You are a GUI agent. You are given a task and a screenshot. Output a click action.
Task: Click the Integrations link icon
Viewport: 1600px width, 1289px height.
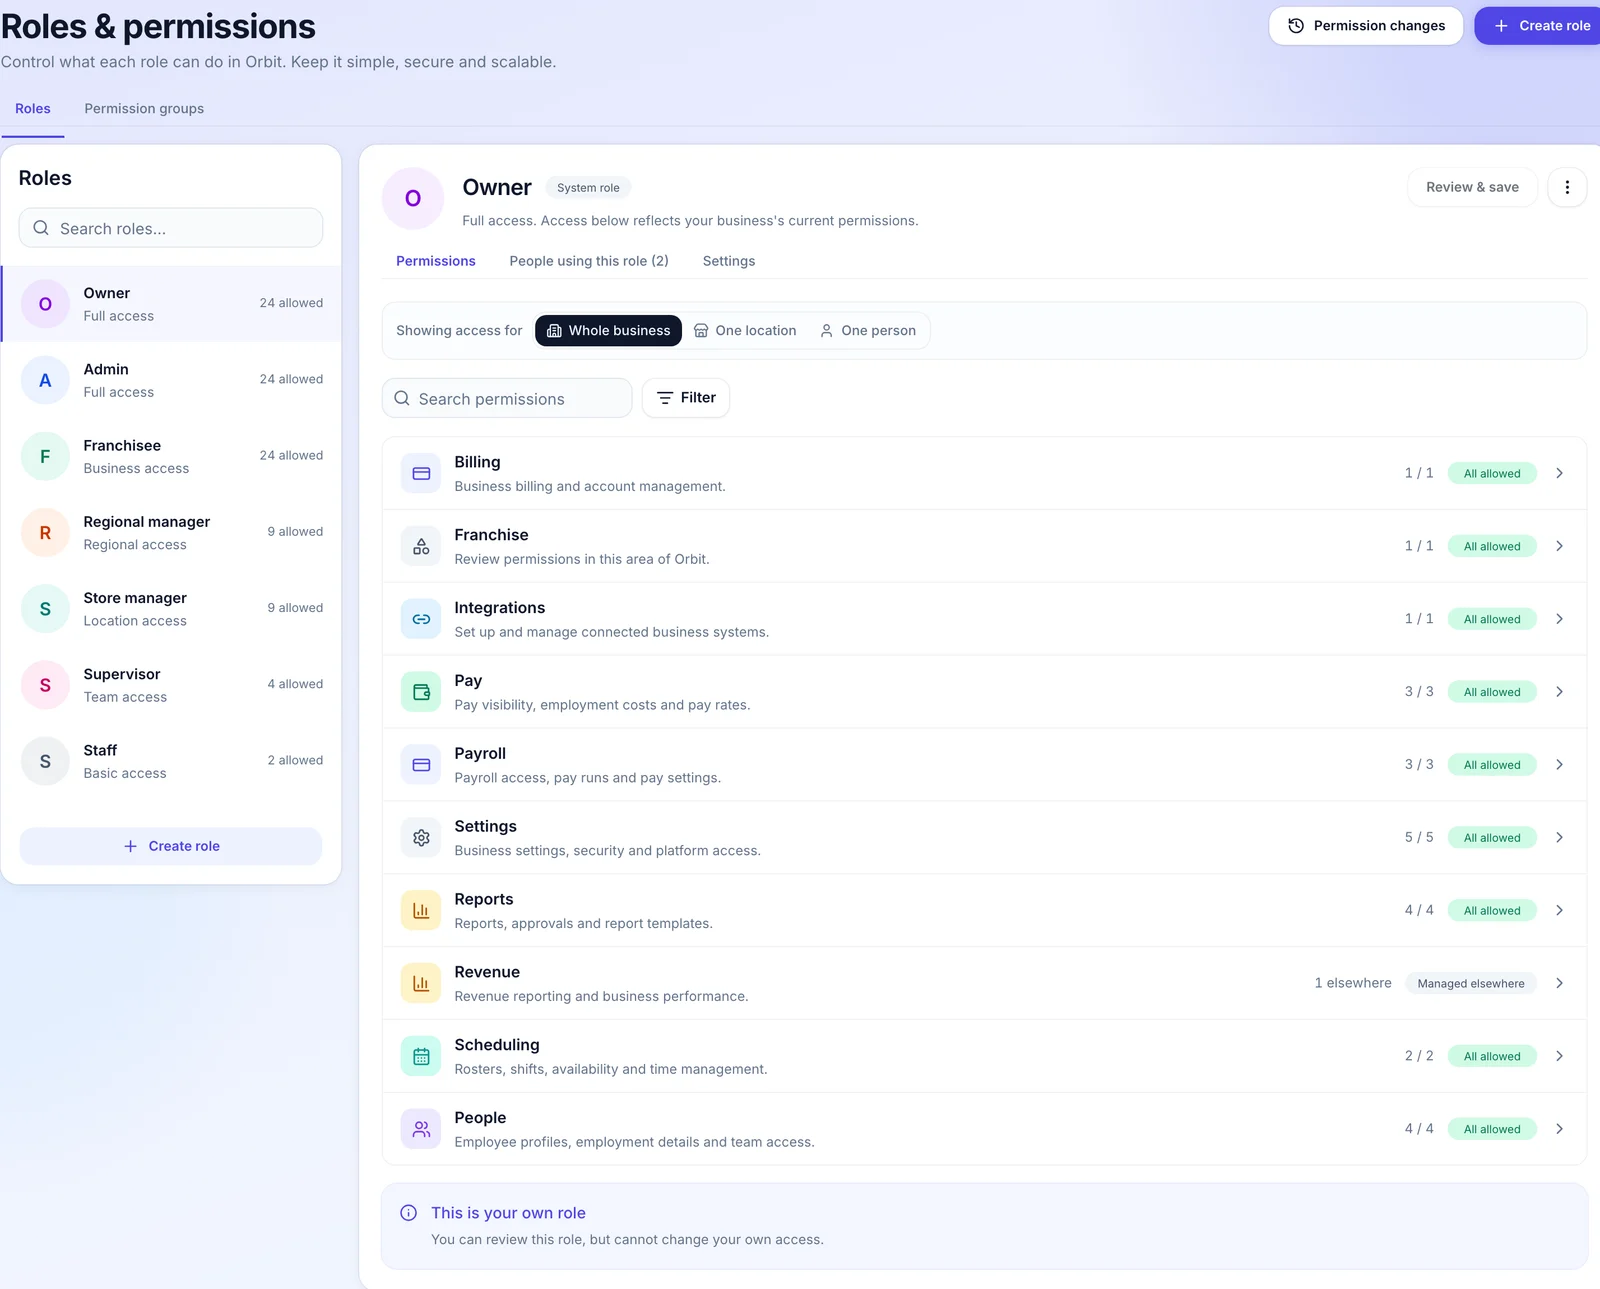[421, 619]
